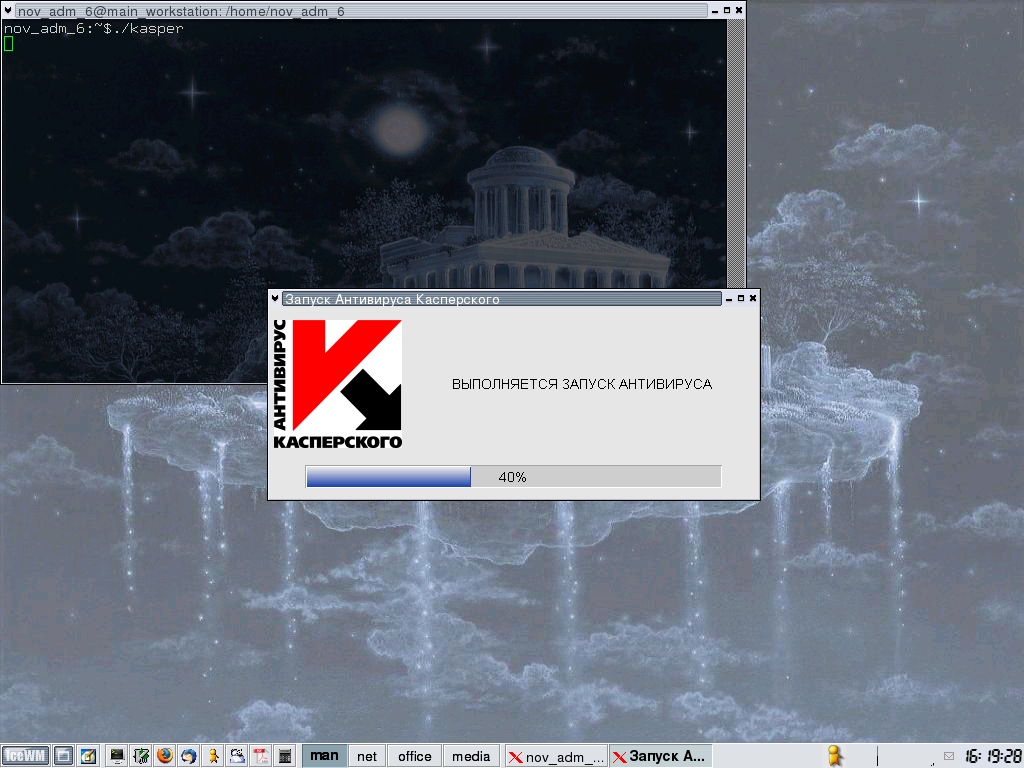
Task: Maximize the Kaspersky startup dialog
Action: pyautogui.click(x=741, y=298)
